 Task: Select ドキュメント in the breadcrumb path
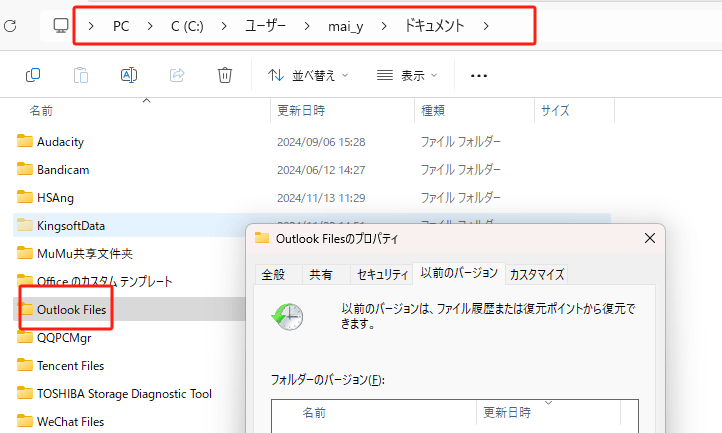(x=434, y=26)
